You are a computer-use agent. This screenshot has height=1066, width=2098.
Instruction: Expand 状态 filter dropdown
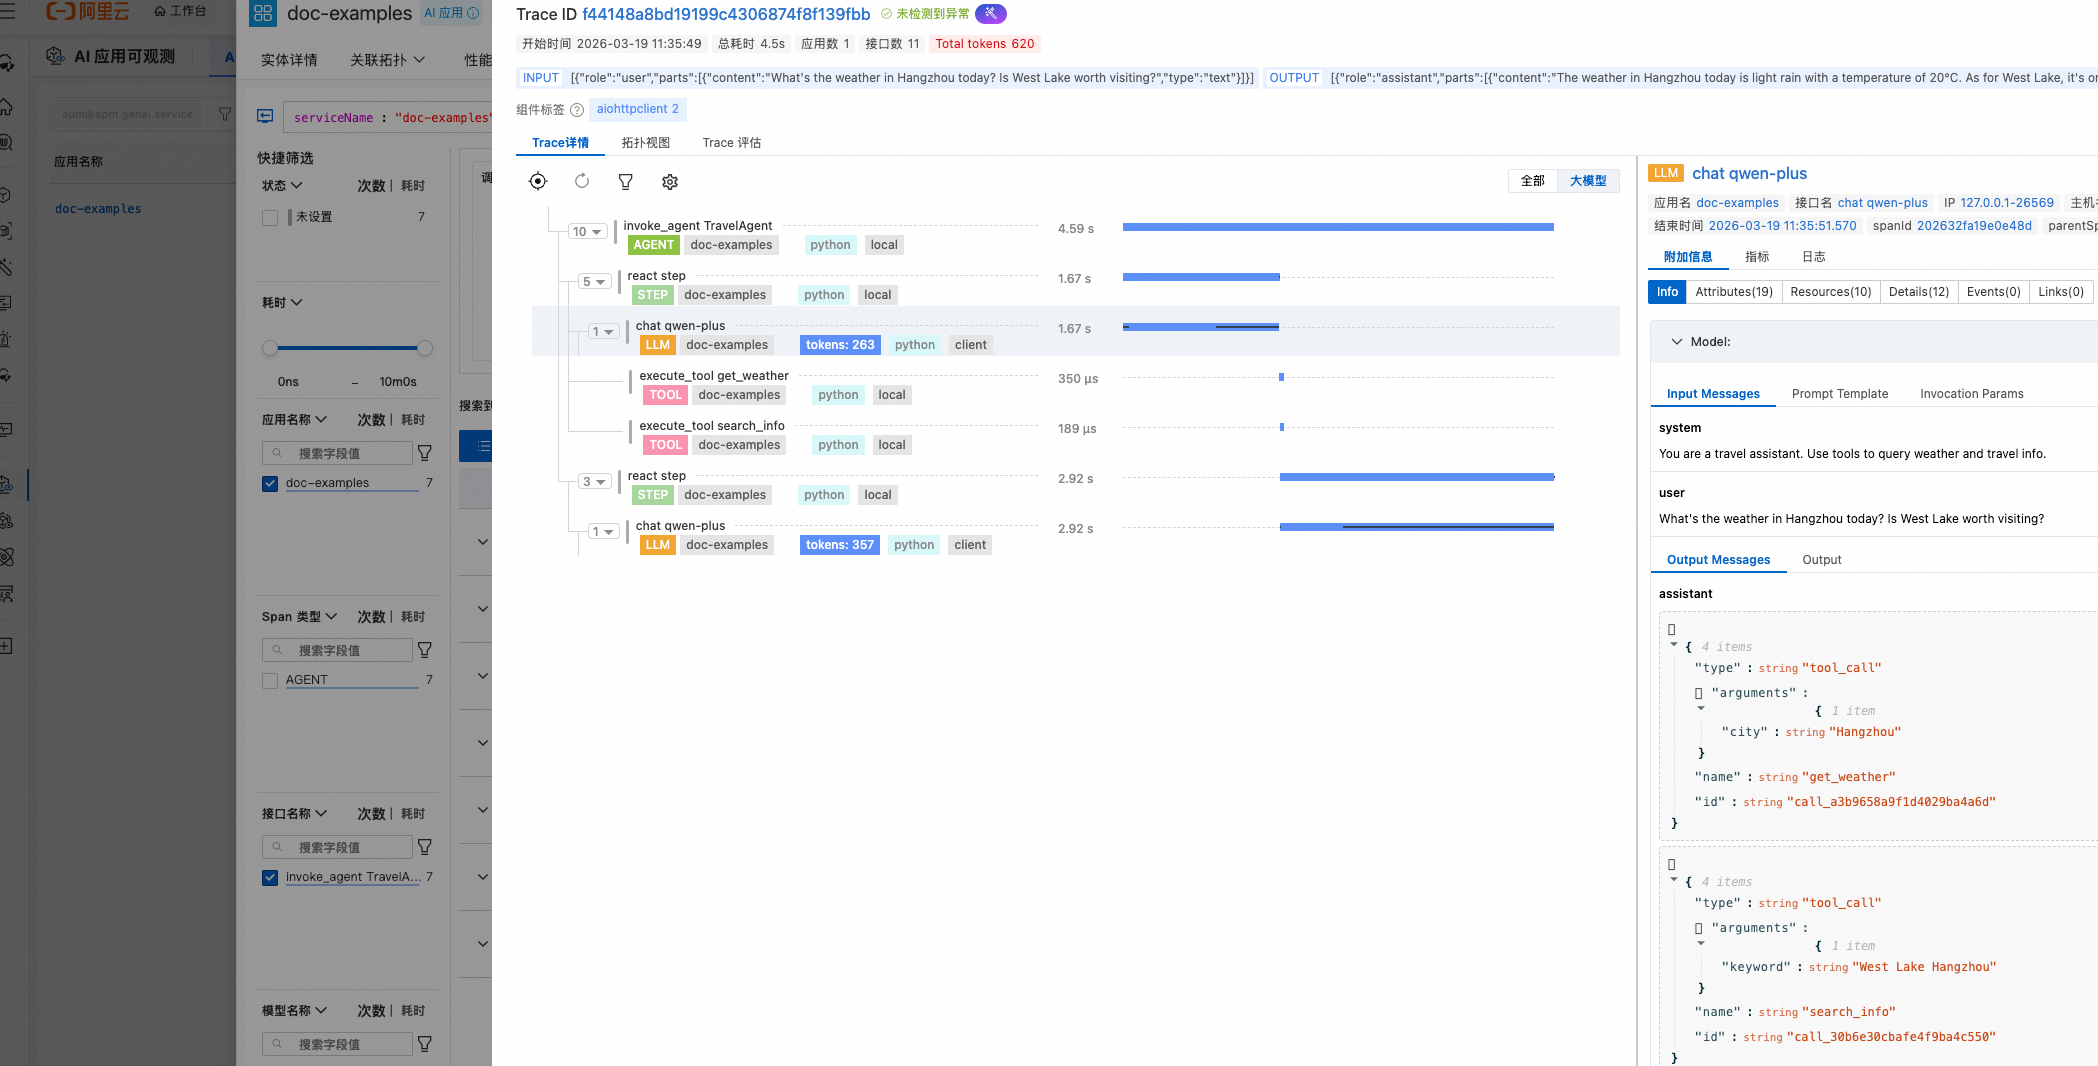coord(282,186)
